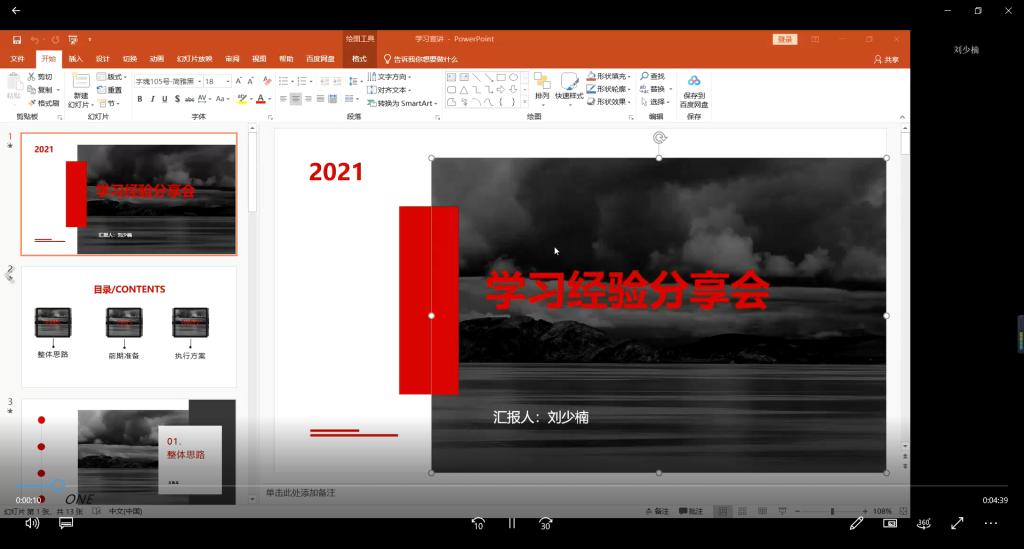Open the video player subtitles icon
Image resolution: width=1024 pixels, height=549 pixels.
(x=66, y=522)
